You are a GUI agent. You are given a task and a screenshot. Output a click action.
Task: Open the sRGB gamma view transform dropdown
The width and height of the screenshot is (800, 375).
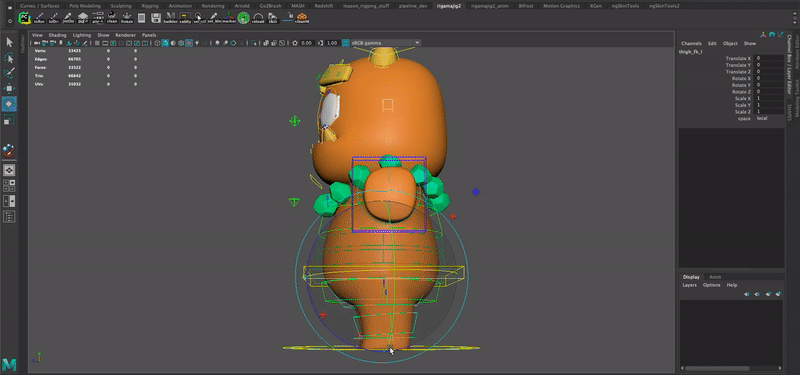point(385,43)
